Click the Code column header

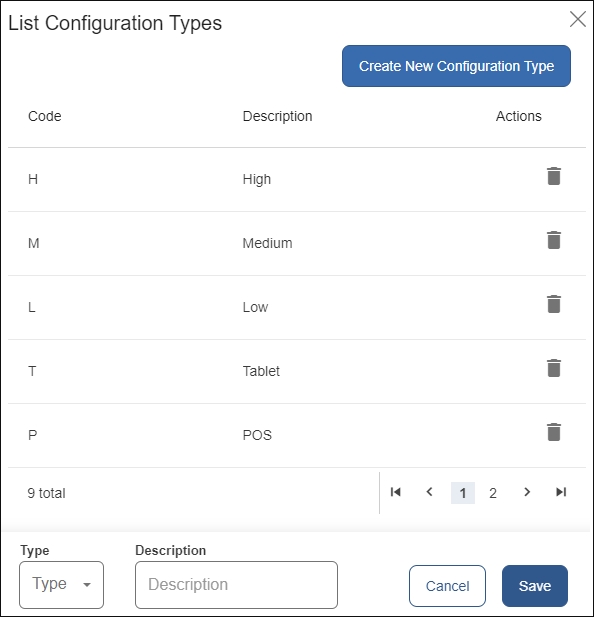coord(45,116)
